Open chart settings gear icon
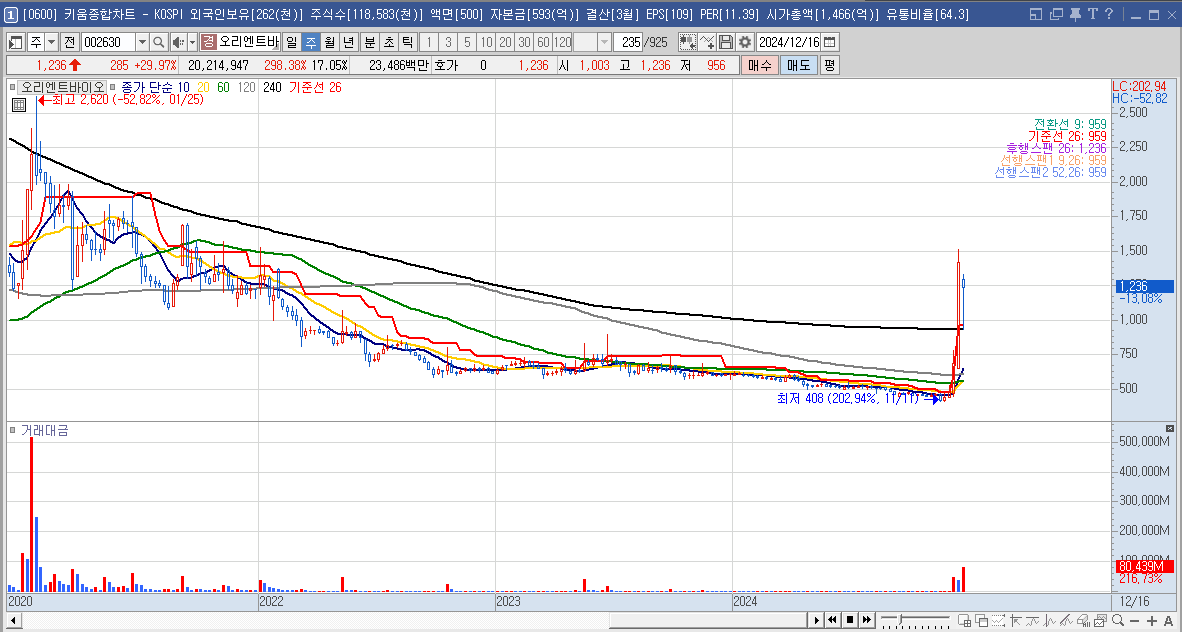The width and height of the screenshot is (1182, 632). (745, 42)
